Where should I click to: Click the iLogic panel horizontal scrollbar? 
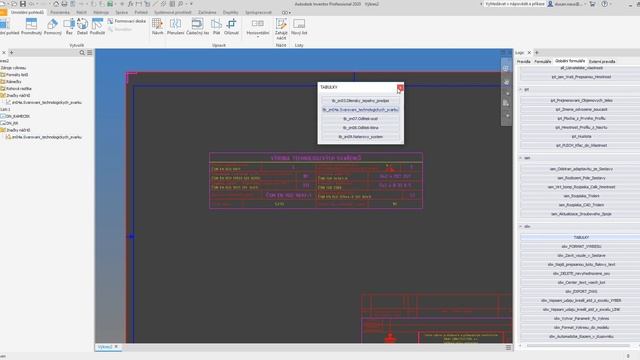(578, 346)
